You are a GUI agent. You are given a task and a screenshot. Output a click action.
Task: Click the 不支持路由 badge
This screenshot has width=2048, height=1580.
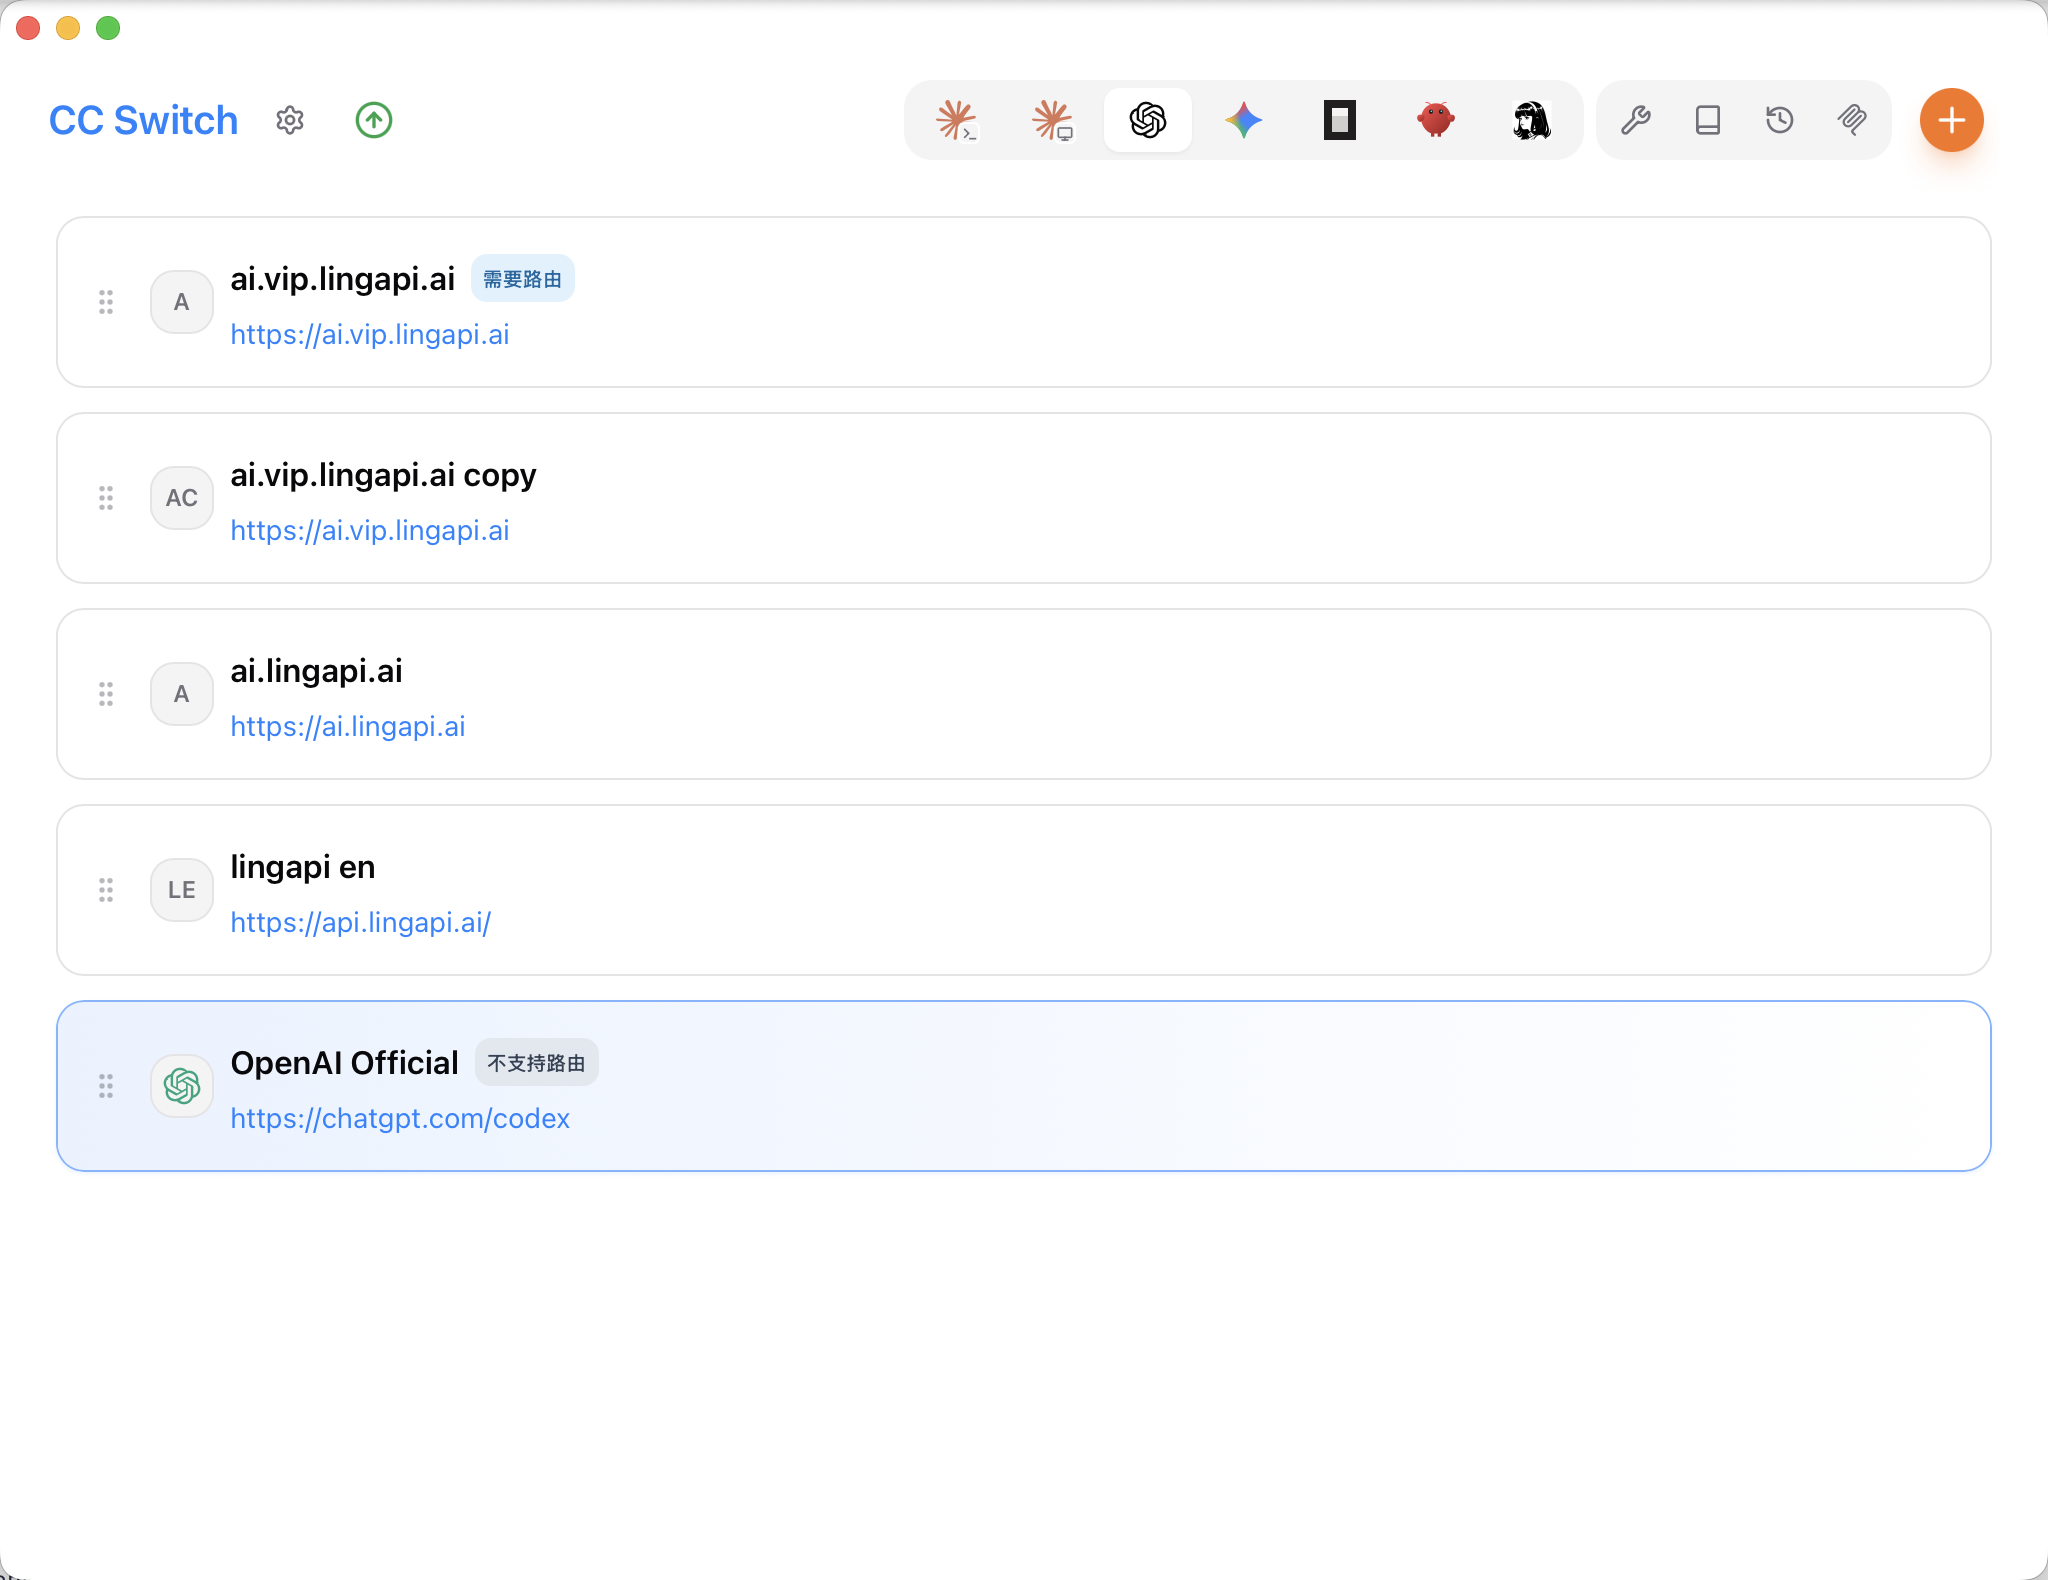tap(537, 1063)
